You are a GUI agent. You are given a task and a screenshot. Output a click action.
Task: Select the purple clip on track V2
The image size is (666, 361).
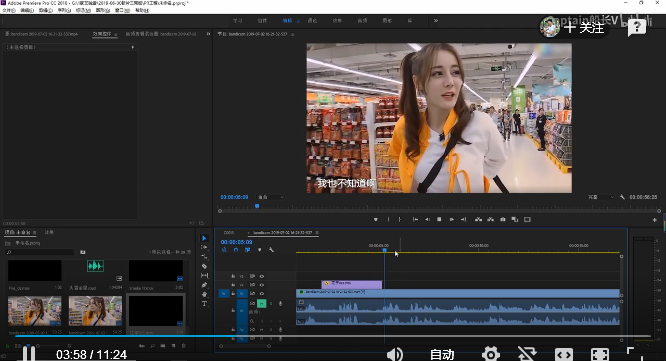[x=352, y=284]
